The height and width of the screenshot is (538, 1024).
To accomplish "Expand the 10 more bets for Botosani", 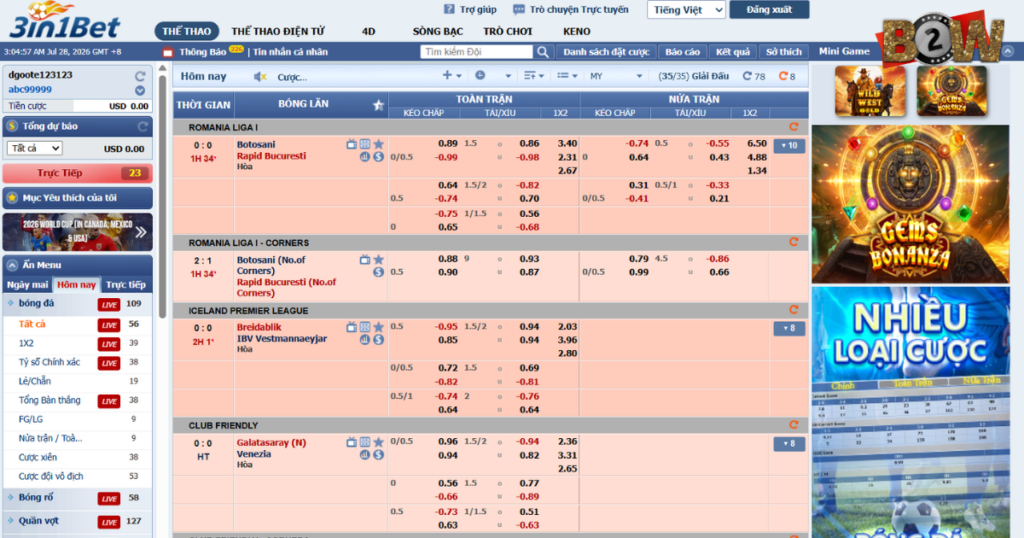I will coord(789,146).
